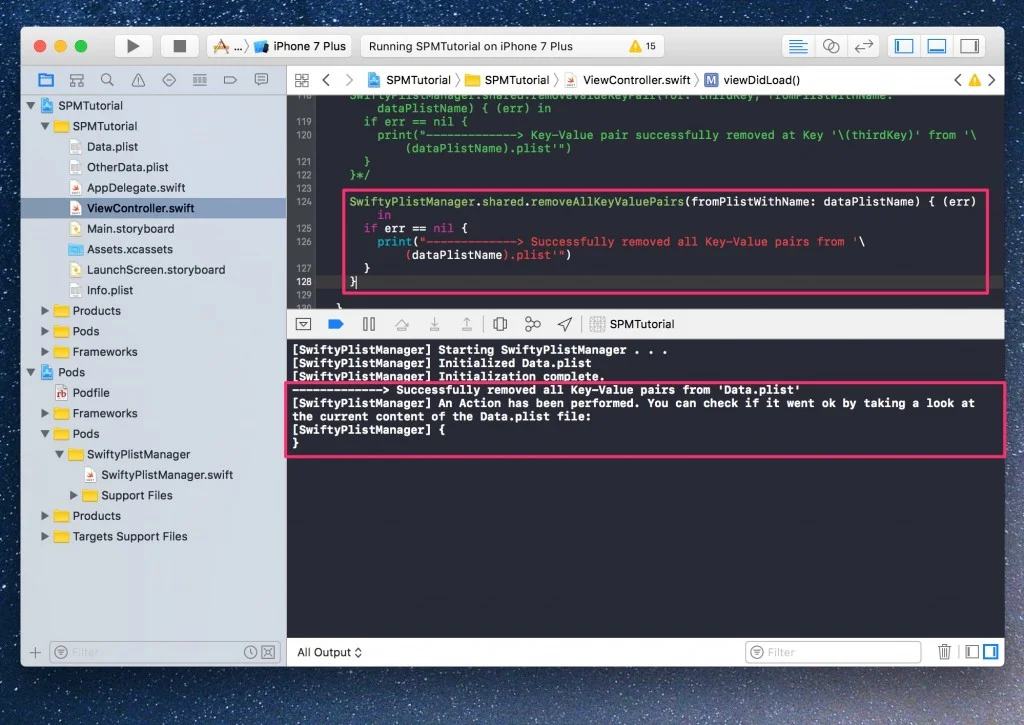
Task: Select the iPhone 7 Plus destination
Action: [302, 46]
